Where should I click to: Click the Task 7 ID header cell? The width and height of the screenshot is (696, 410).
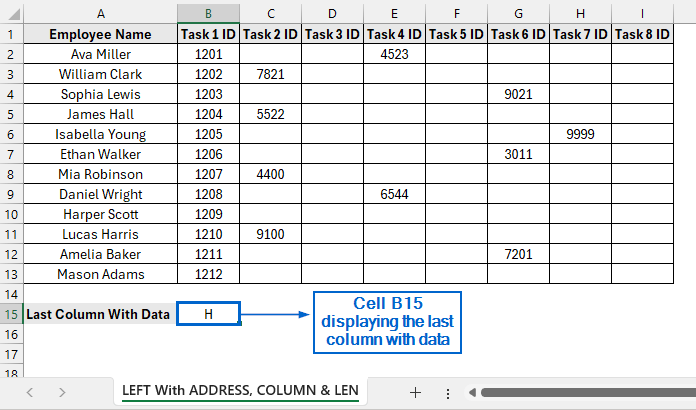[x=581, y=34]
